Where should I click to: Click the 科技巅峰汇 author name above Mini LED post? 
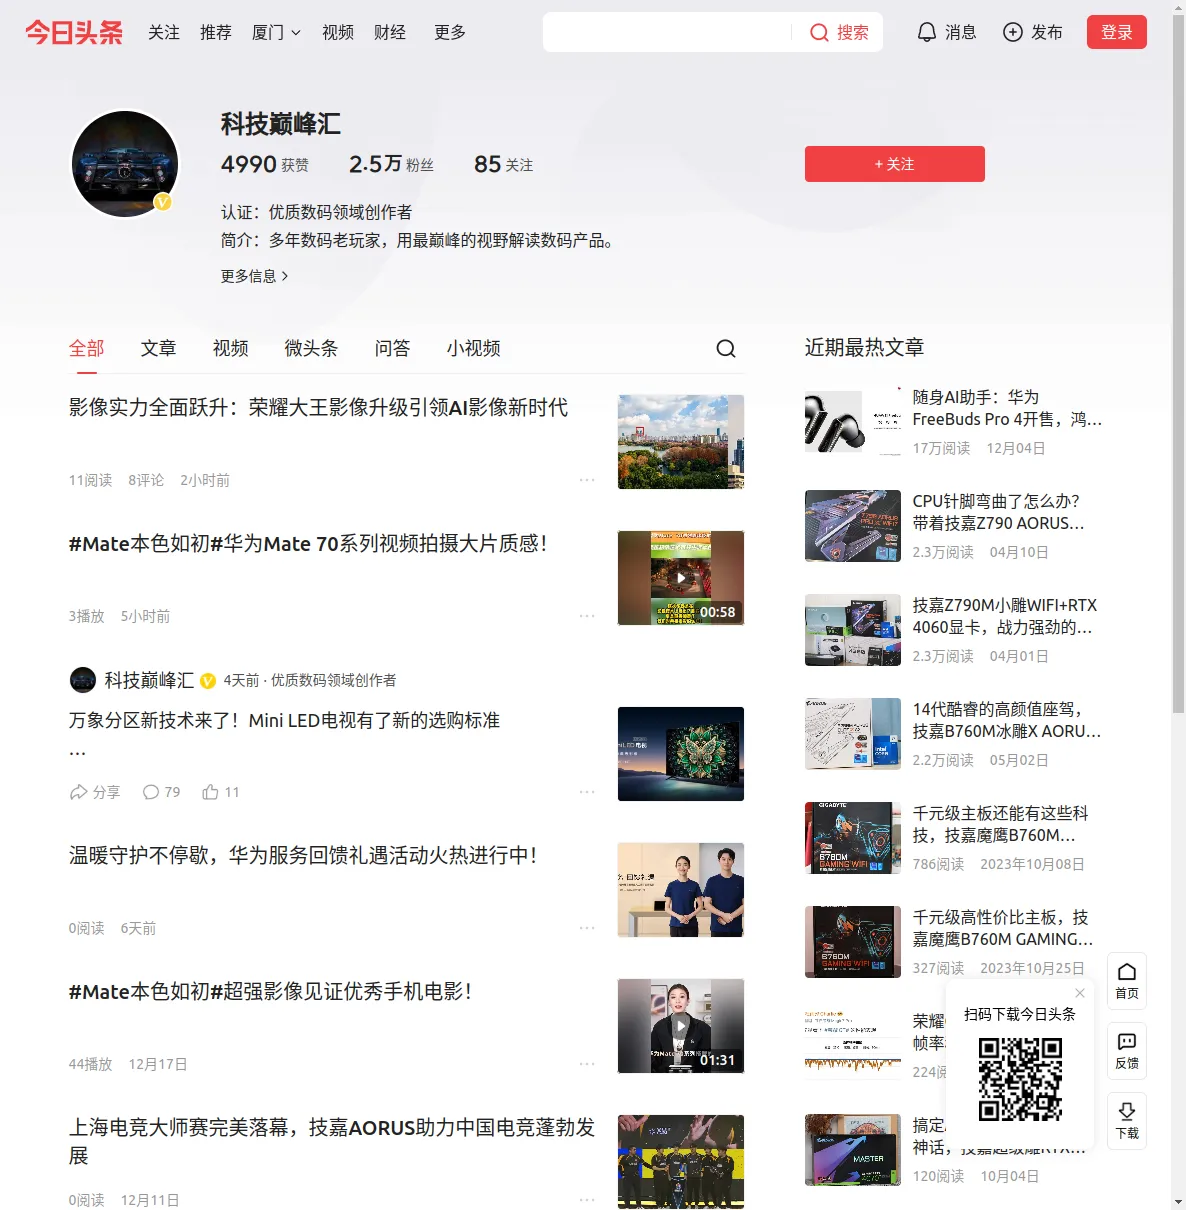click(x=150, y=680)
